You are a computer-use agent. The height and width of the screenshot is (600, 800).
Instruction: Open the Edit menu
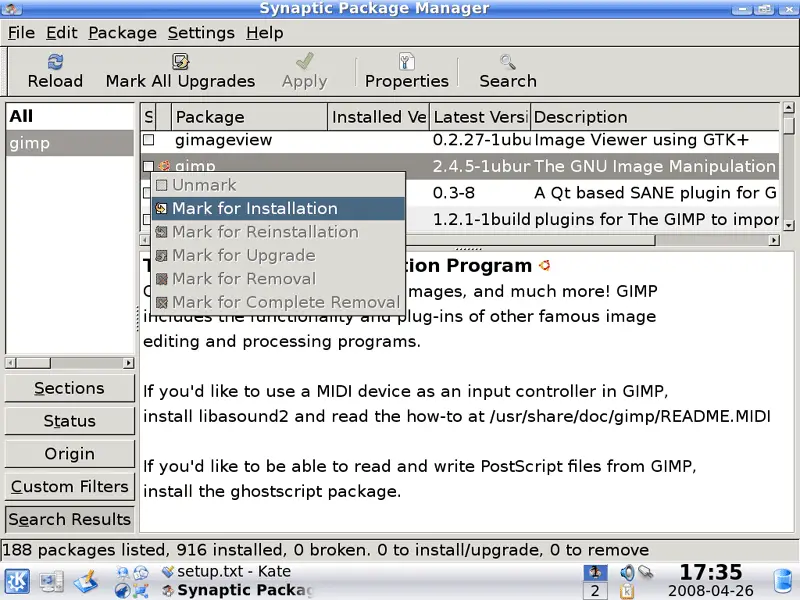click(62, 33)
